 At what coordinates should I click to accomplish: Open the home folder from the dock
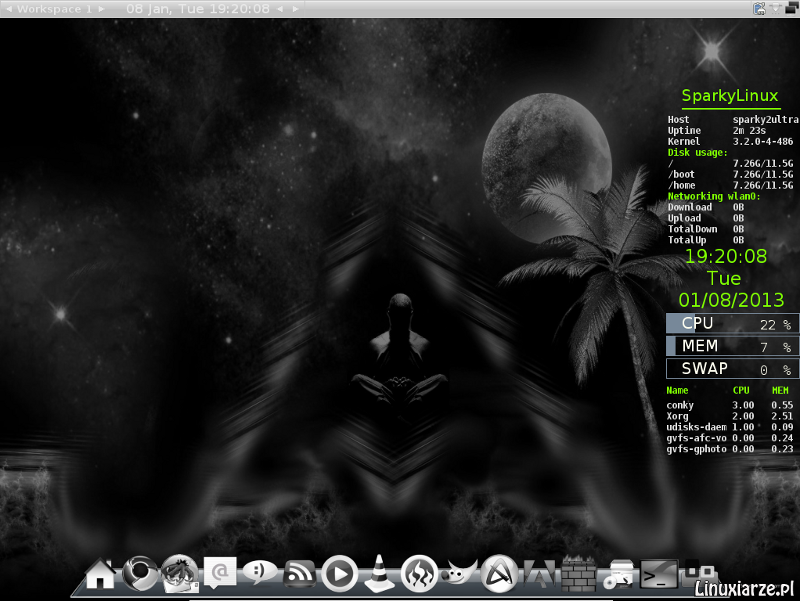tap(100, 573)
